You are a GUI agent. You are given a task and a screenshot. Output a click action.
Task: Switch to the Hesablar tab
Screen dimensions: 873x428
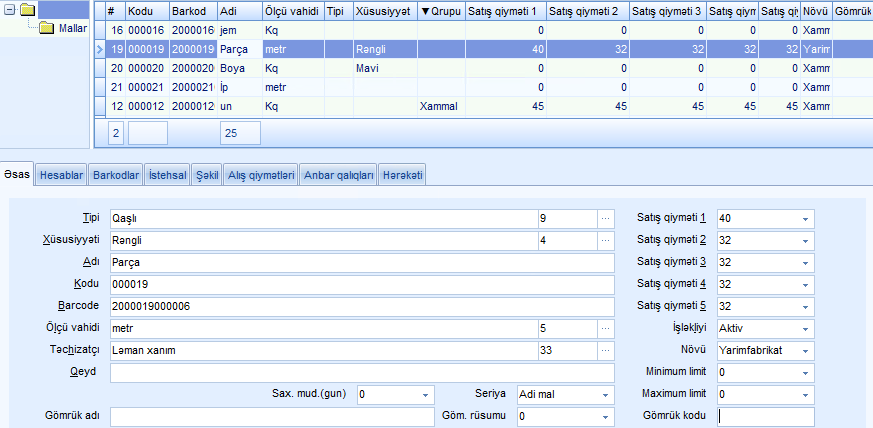(x=61, y=175)
